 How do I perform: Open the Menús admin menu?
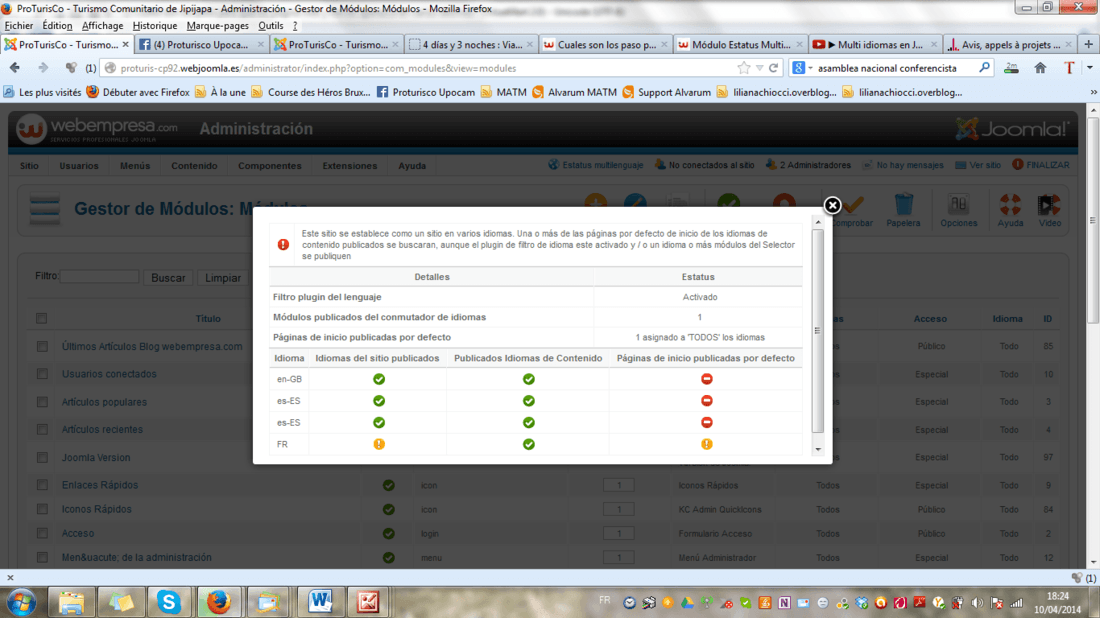pyautogui.click(x=135, y=166)
